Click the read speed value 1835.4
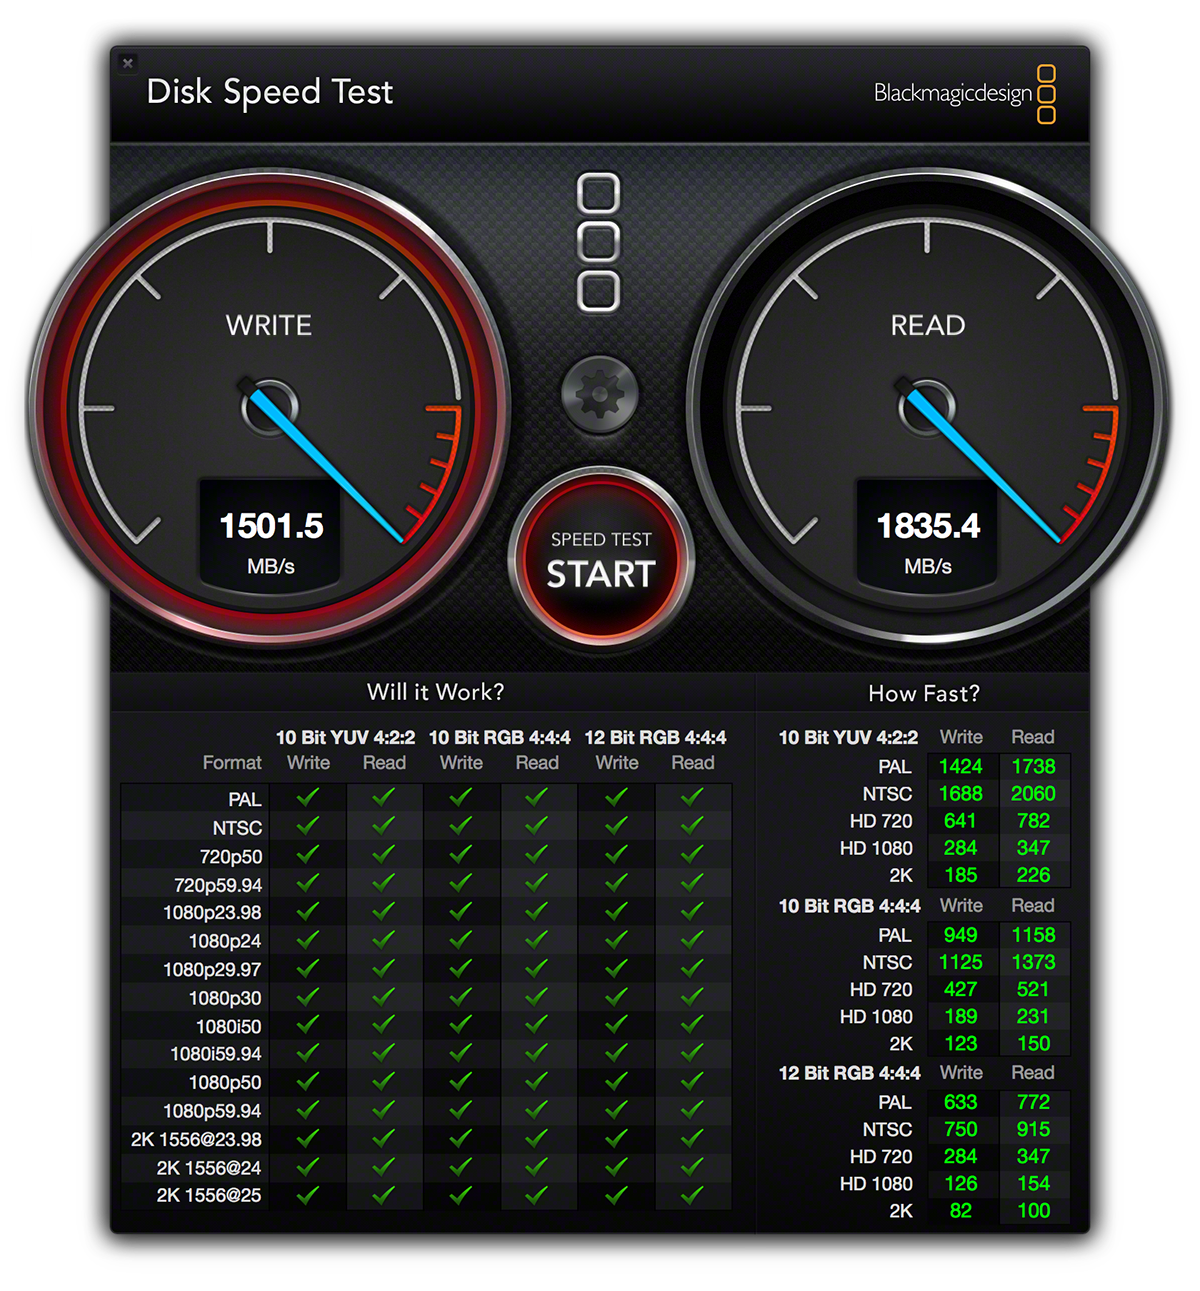 928,525
